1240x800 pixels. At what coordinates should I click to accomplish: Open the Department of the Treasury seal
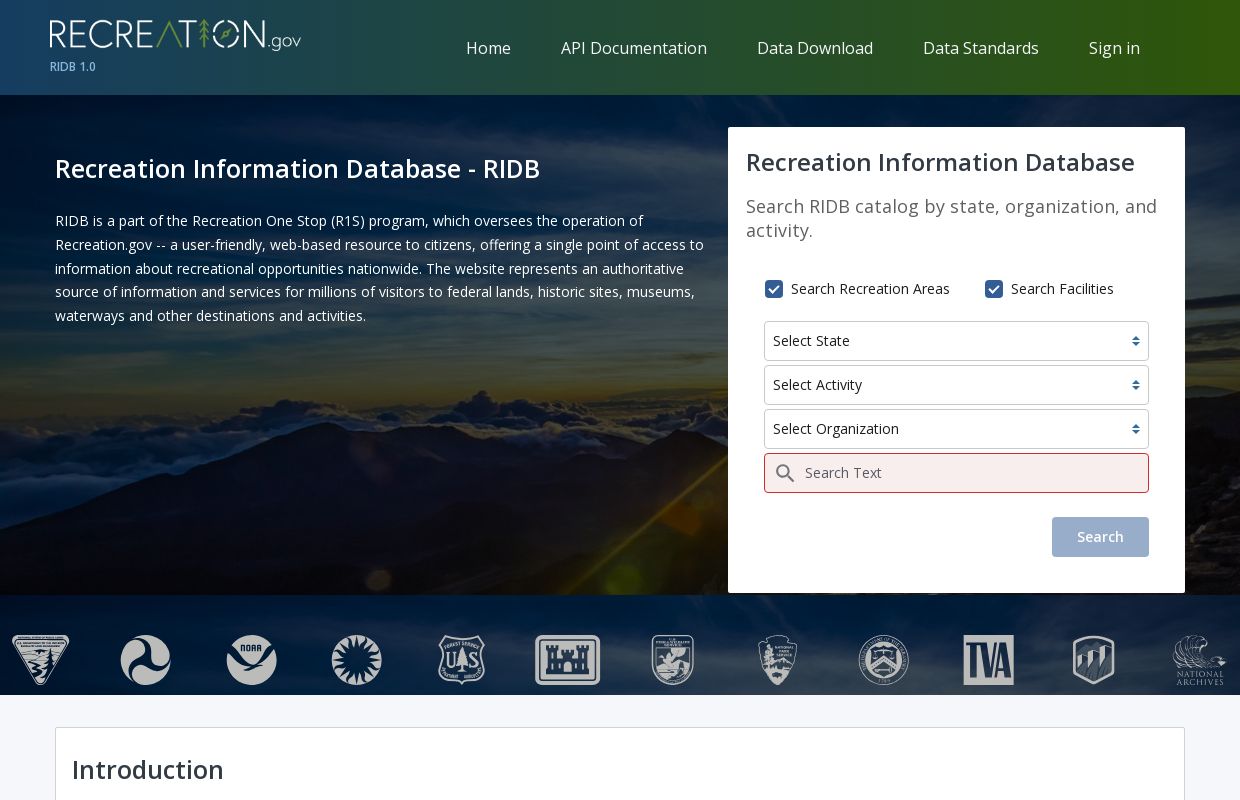click(884, 660)
